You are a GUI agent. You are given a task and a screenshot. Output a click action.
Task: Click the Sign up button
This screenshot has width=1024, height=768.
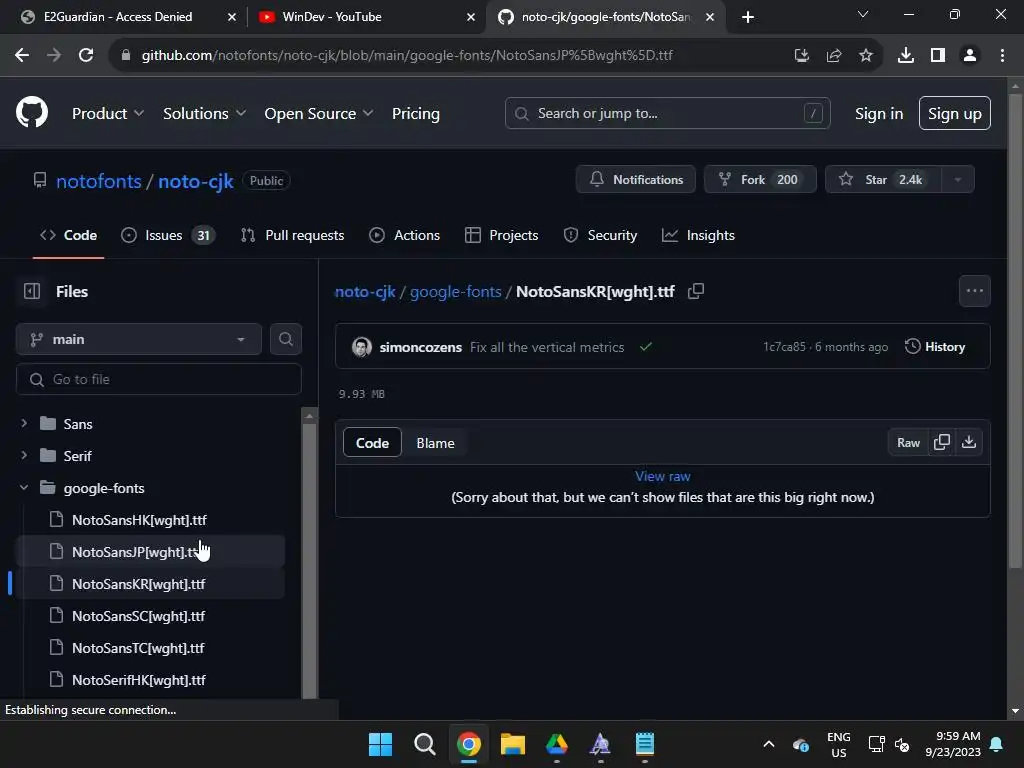(x=955, y=114)
